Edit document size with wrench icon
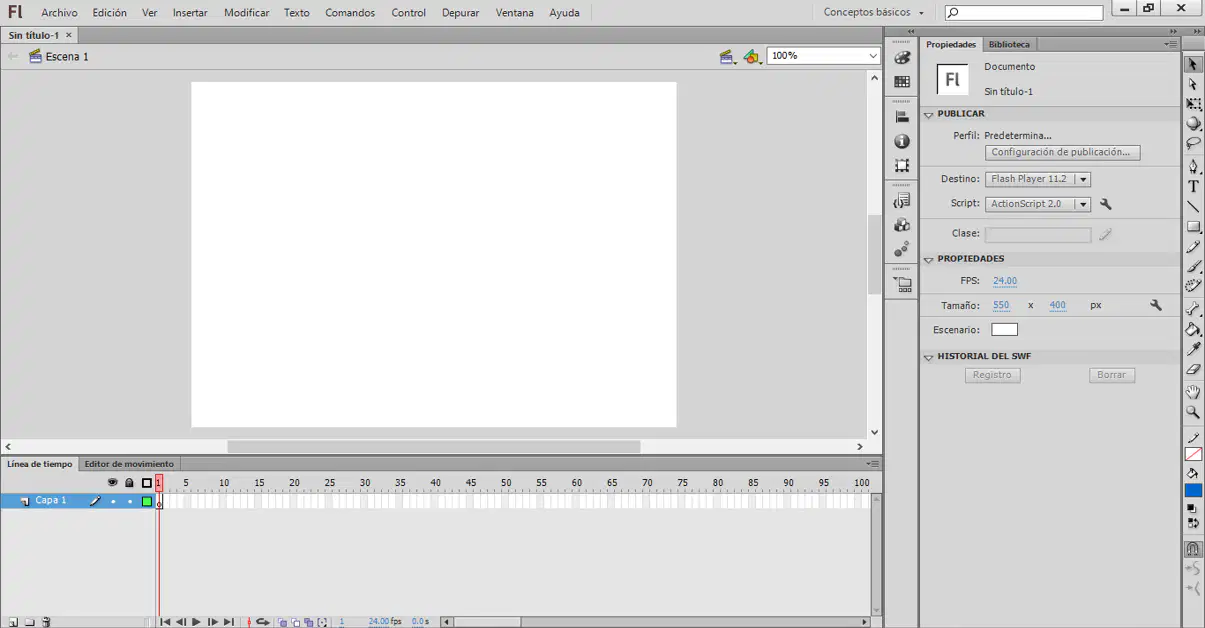The image size is (1205, 628). point(1156,305)
